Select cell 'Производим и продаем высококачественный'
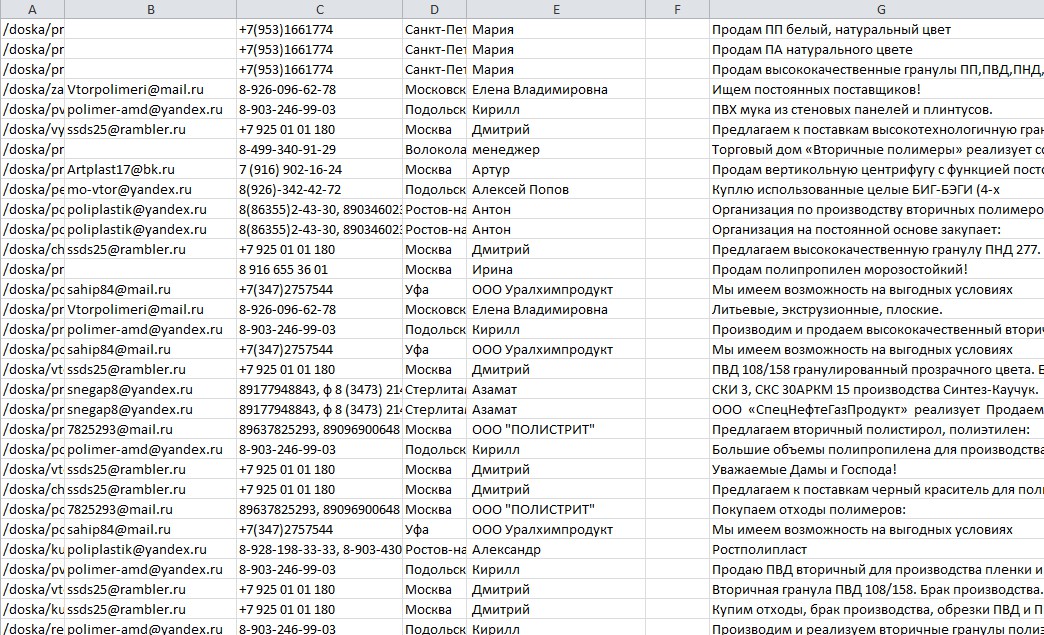This screenshot has height=635, width=1044. [877, 329]
